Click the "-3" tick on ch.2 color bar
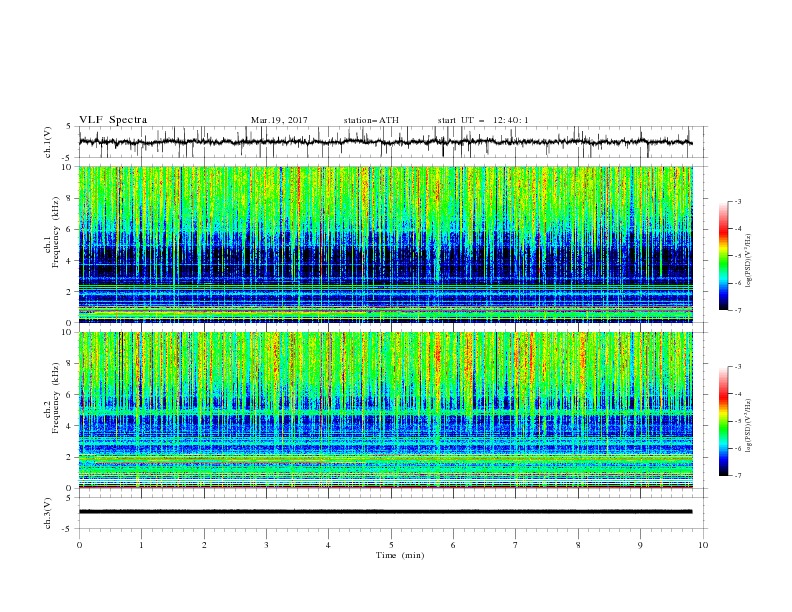The height and width of the screenshot is (612, 792). [738, 367]
